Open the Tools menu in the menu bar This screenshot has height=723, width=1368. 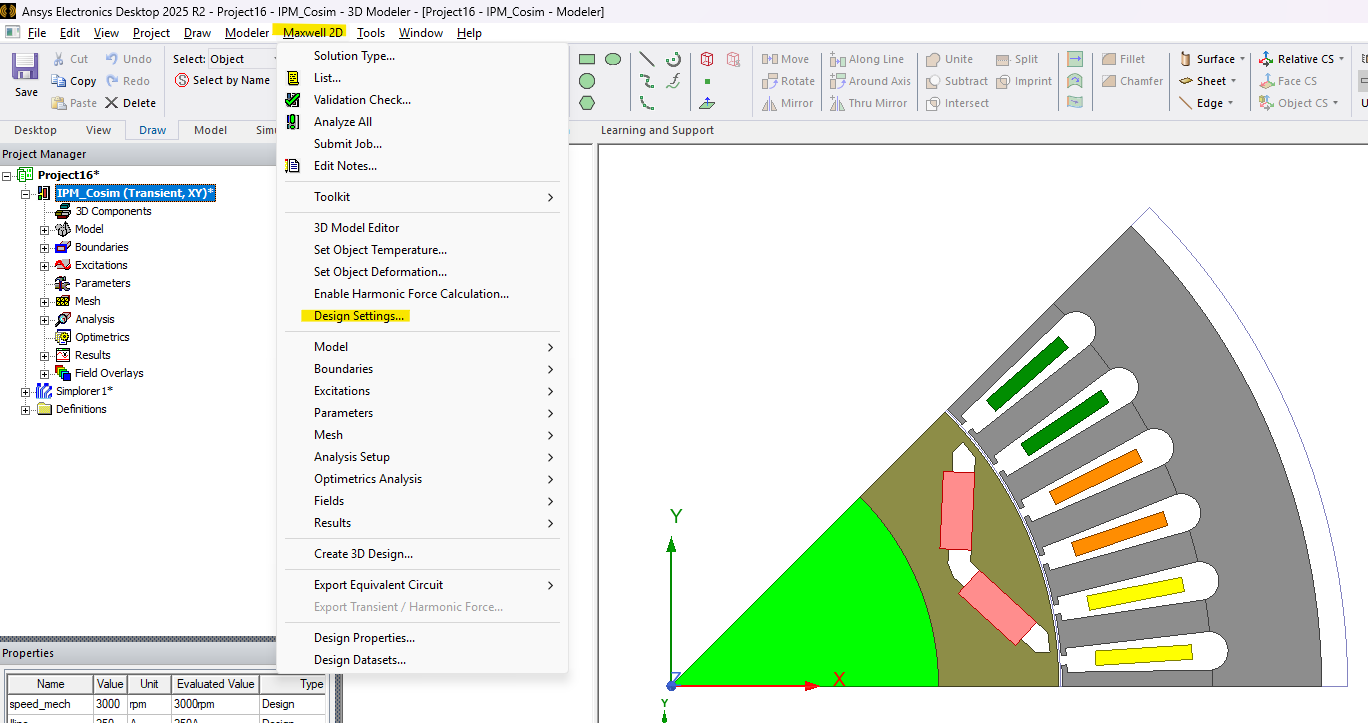click(x=370, y=33)
